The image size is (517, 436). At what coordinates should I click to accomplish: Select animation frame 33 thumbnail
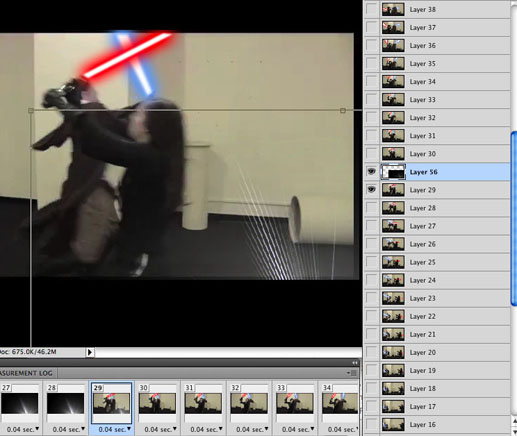[295, 403]
